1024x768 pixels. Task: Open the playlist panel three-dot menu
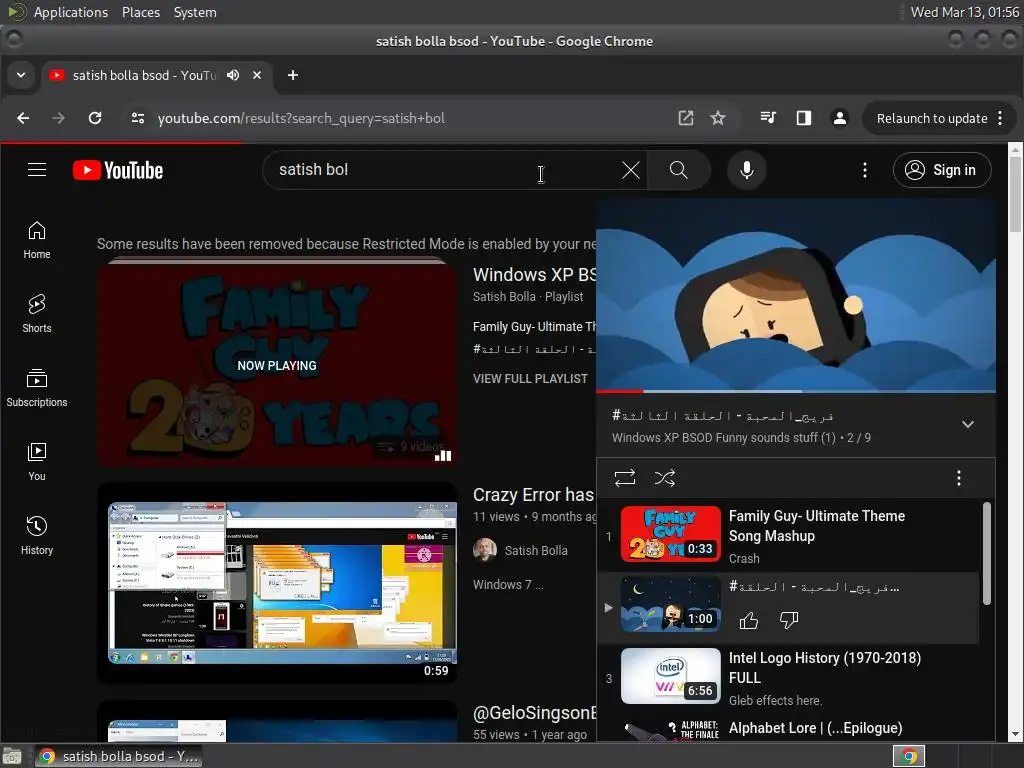(959, 478)
